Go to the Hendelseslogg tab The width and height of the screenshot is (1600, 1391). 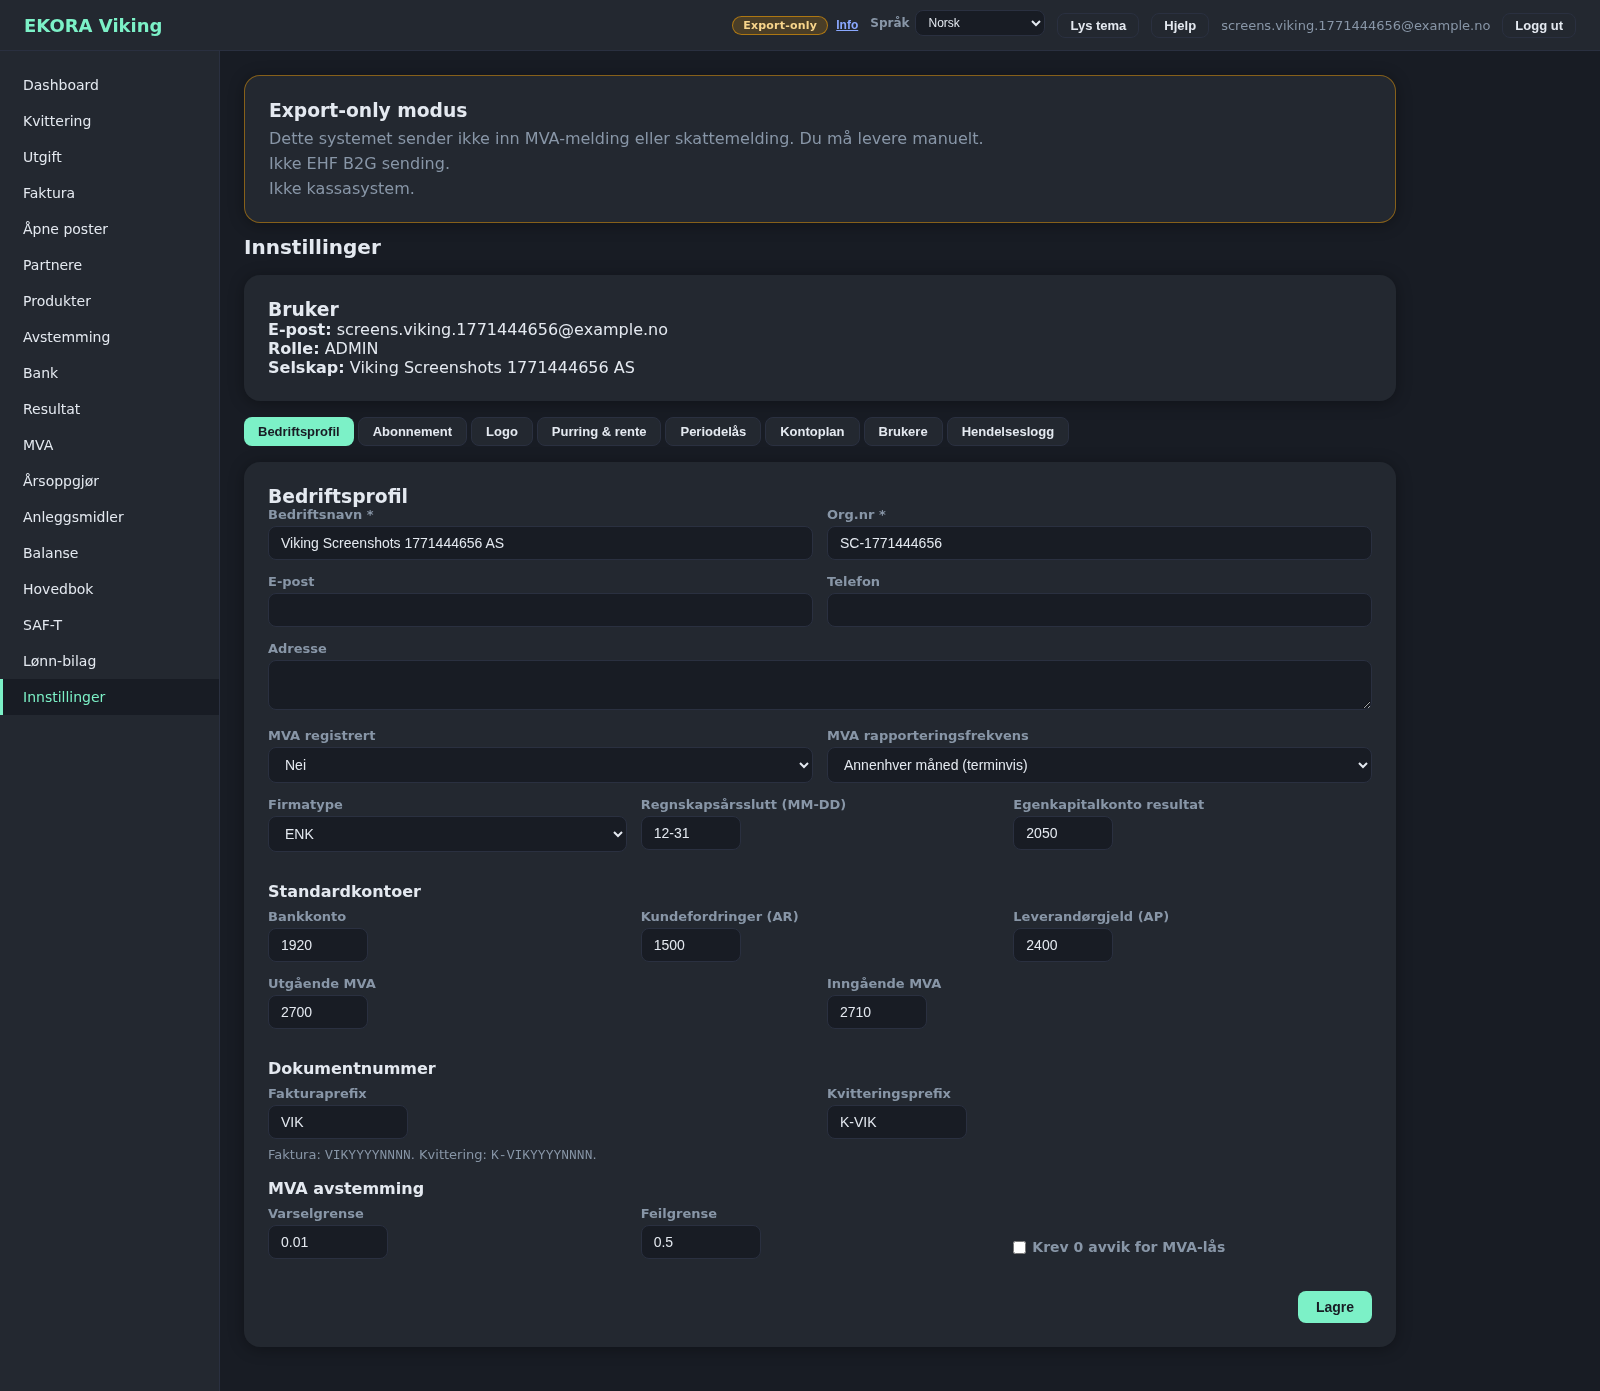[x=1007, y=432]
